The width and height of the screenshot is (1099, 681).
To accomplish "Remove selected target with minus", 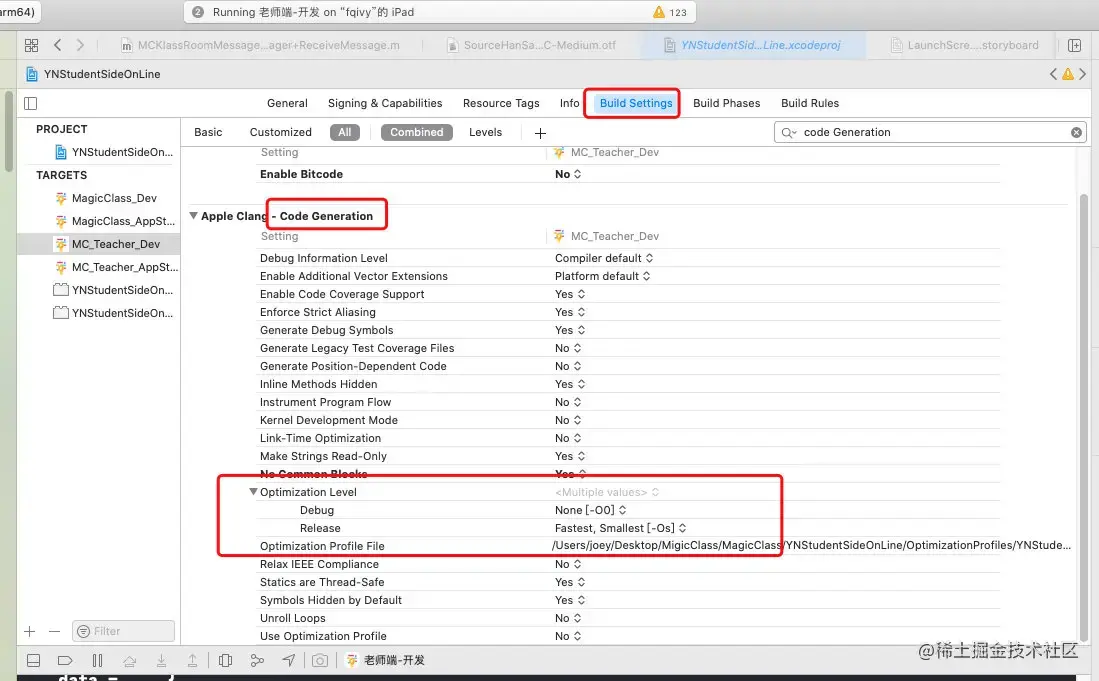I will pyautogui.click(x=55, y=631).
